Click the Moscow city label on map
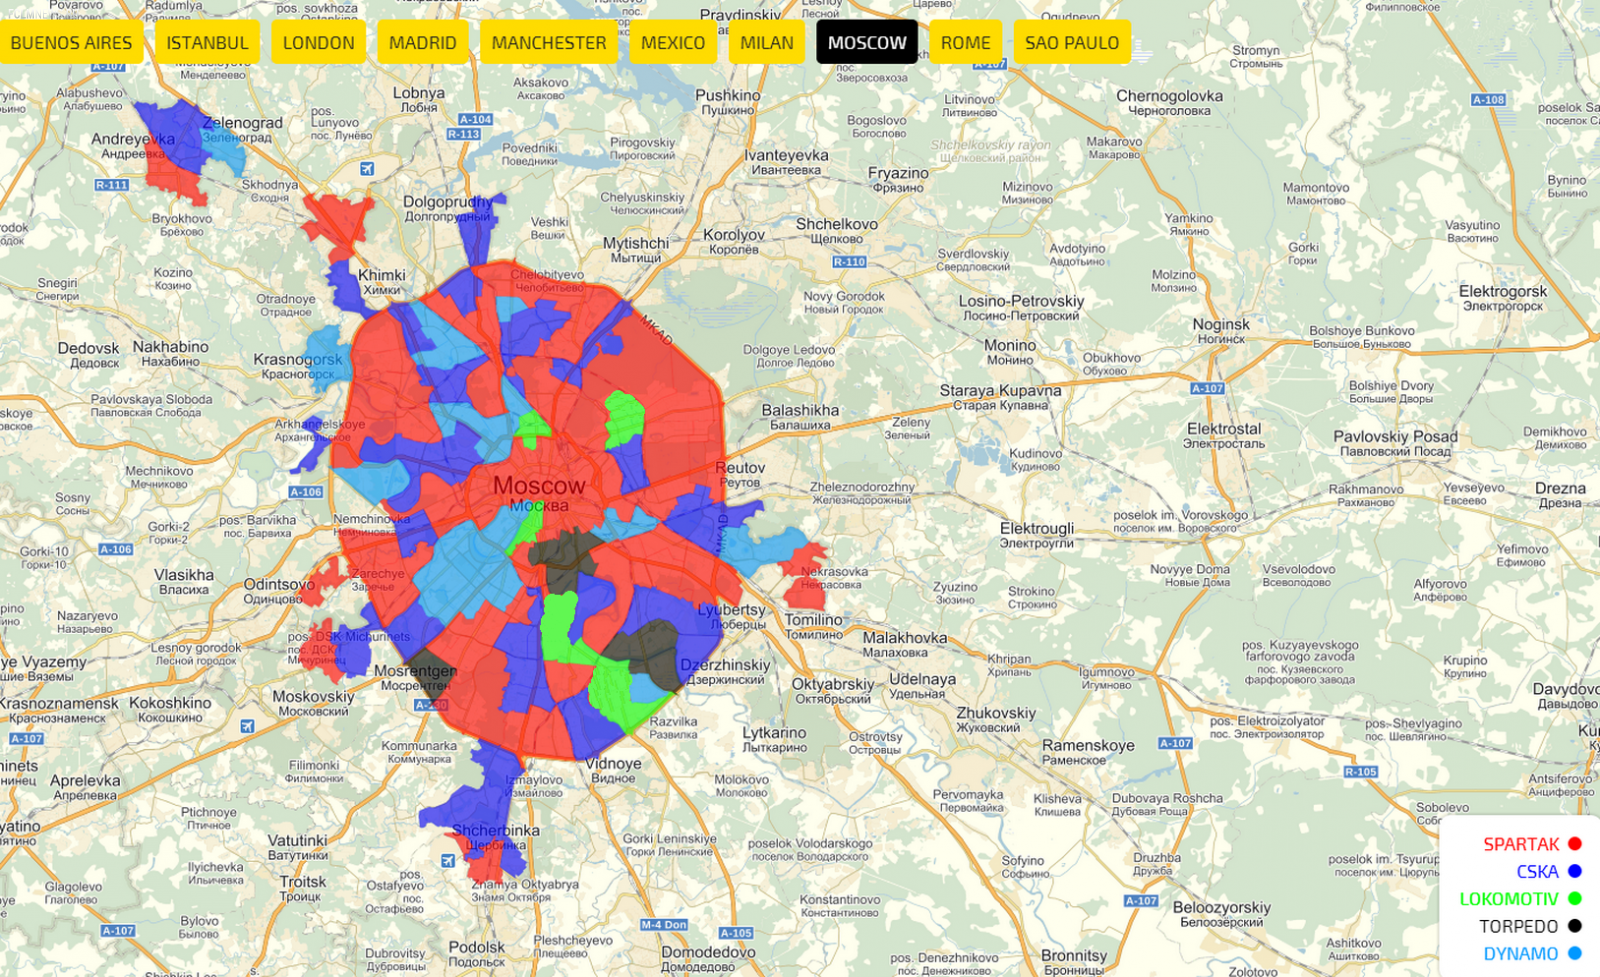 coord(539,486)
